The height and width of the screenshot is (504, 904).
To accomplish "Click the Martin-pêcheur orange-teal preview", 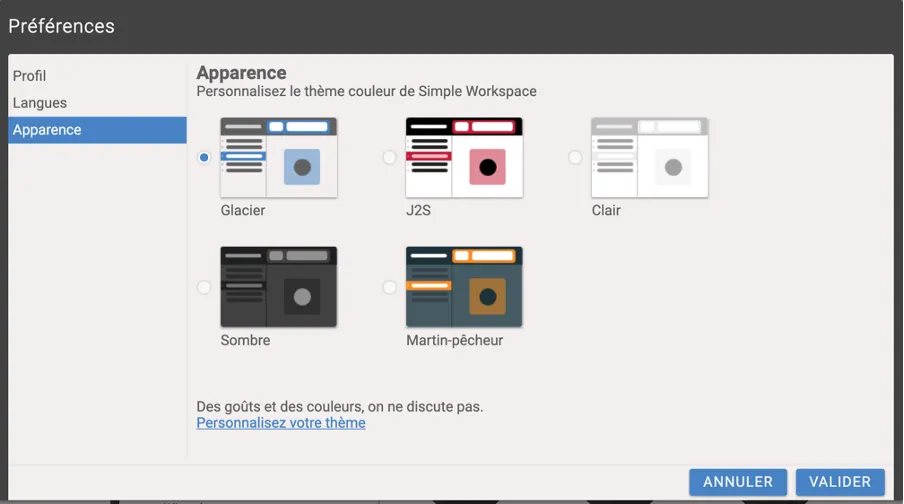I will point(464,286).
